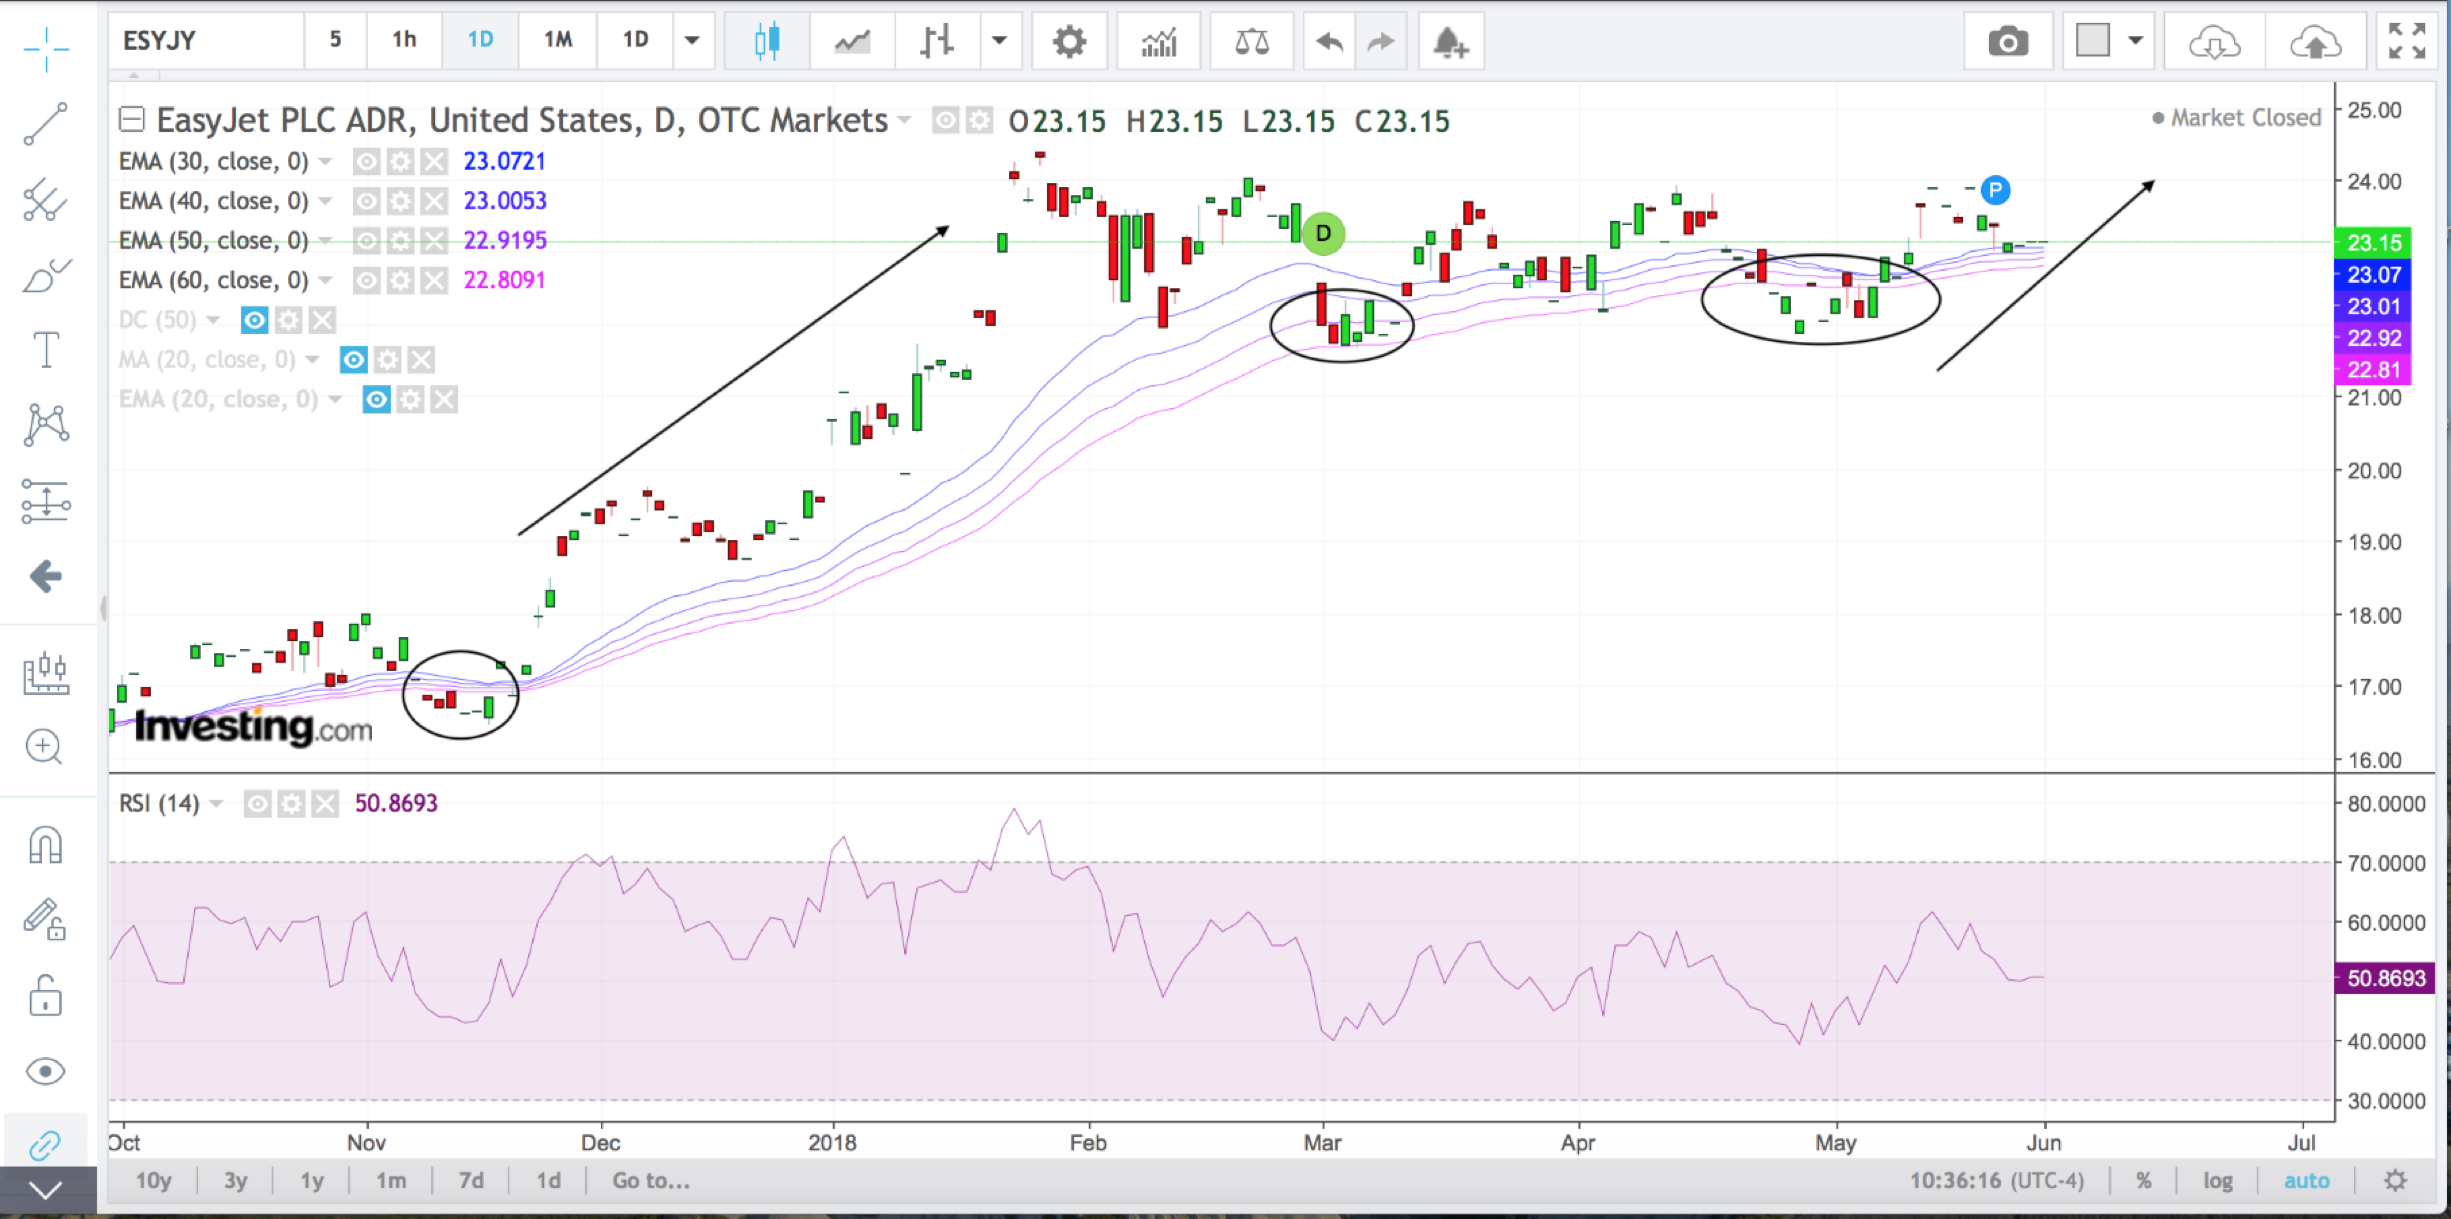The width and height of the screenshot is (2451, 1219).
Task: Set date range to 1y
Action: click(312, 1181)
